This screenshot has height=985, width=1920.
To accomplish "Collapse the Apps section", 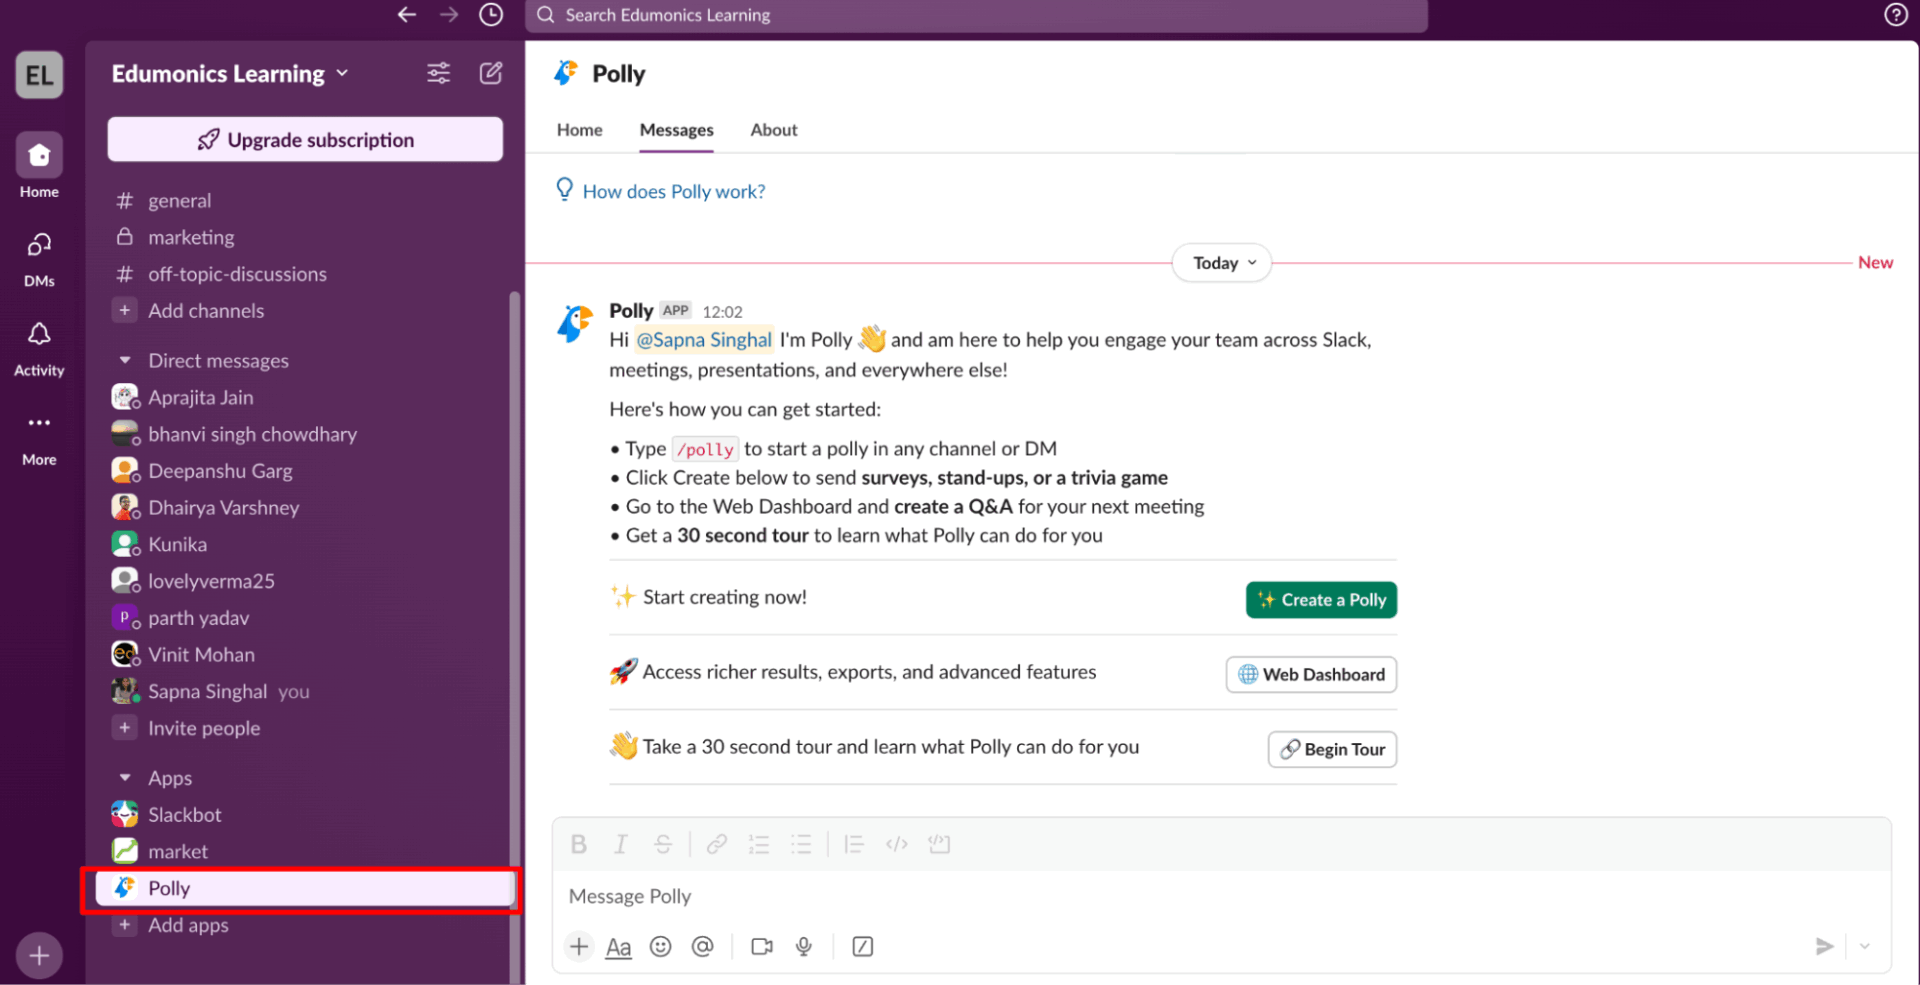I will pos(125,777).
